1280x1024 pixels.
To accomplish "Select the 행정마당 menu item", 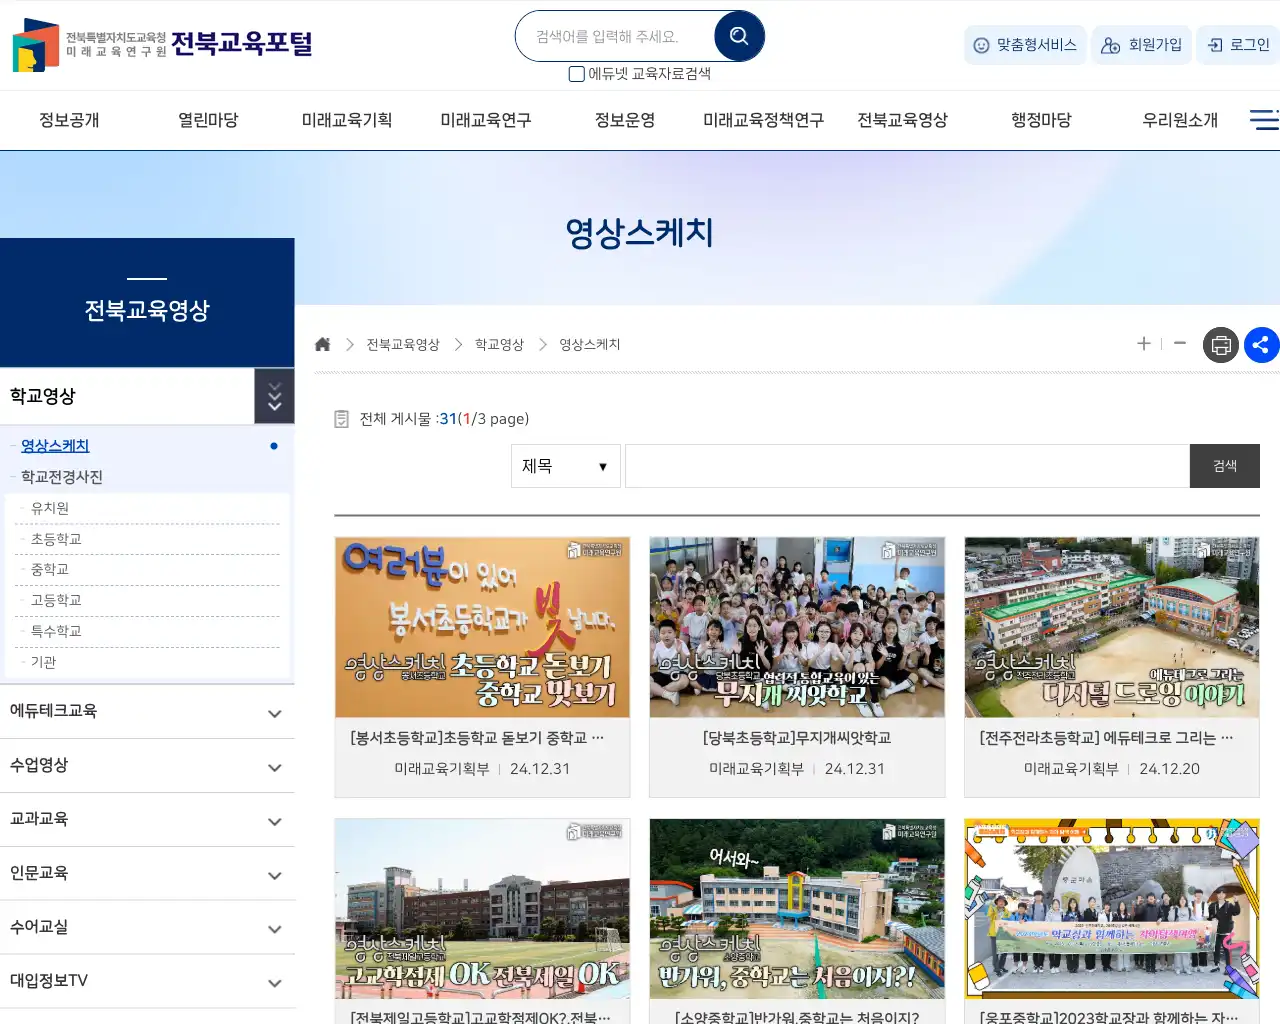I will (x=1041, y=118).
